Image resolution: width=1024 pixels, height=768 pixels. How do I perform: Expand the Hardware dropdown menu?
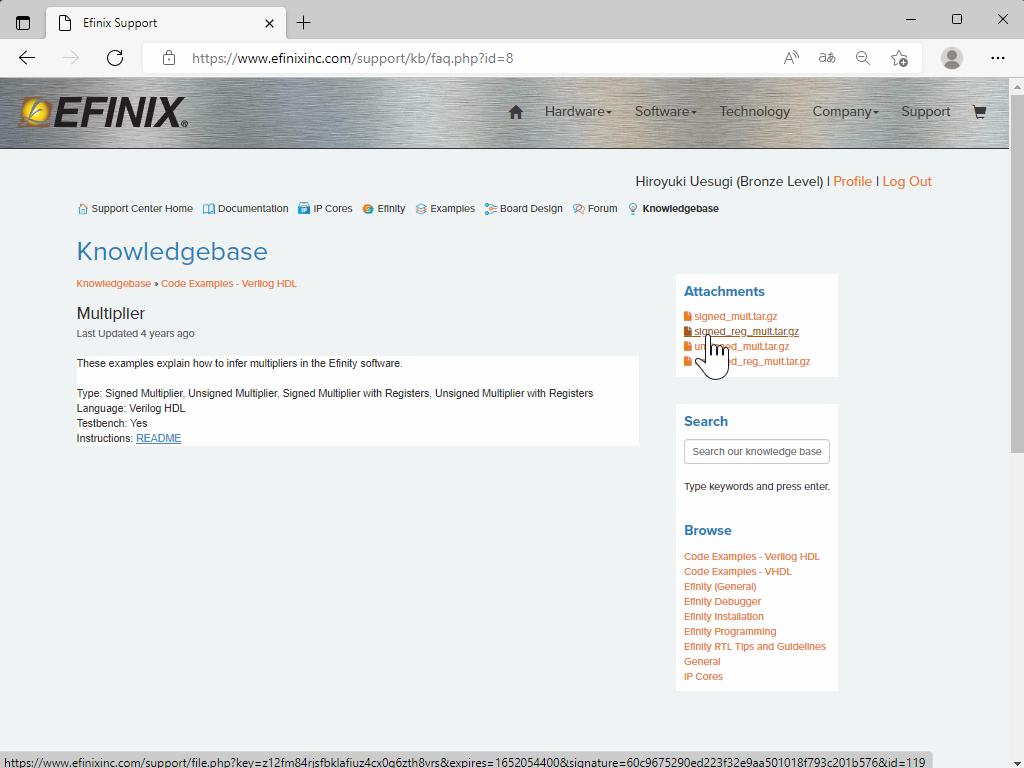(578, 112)
